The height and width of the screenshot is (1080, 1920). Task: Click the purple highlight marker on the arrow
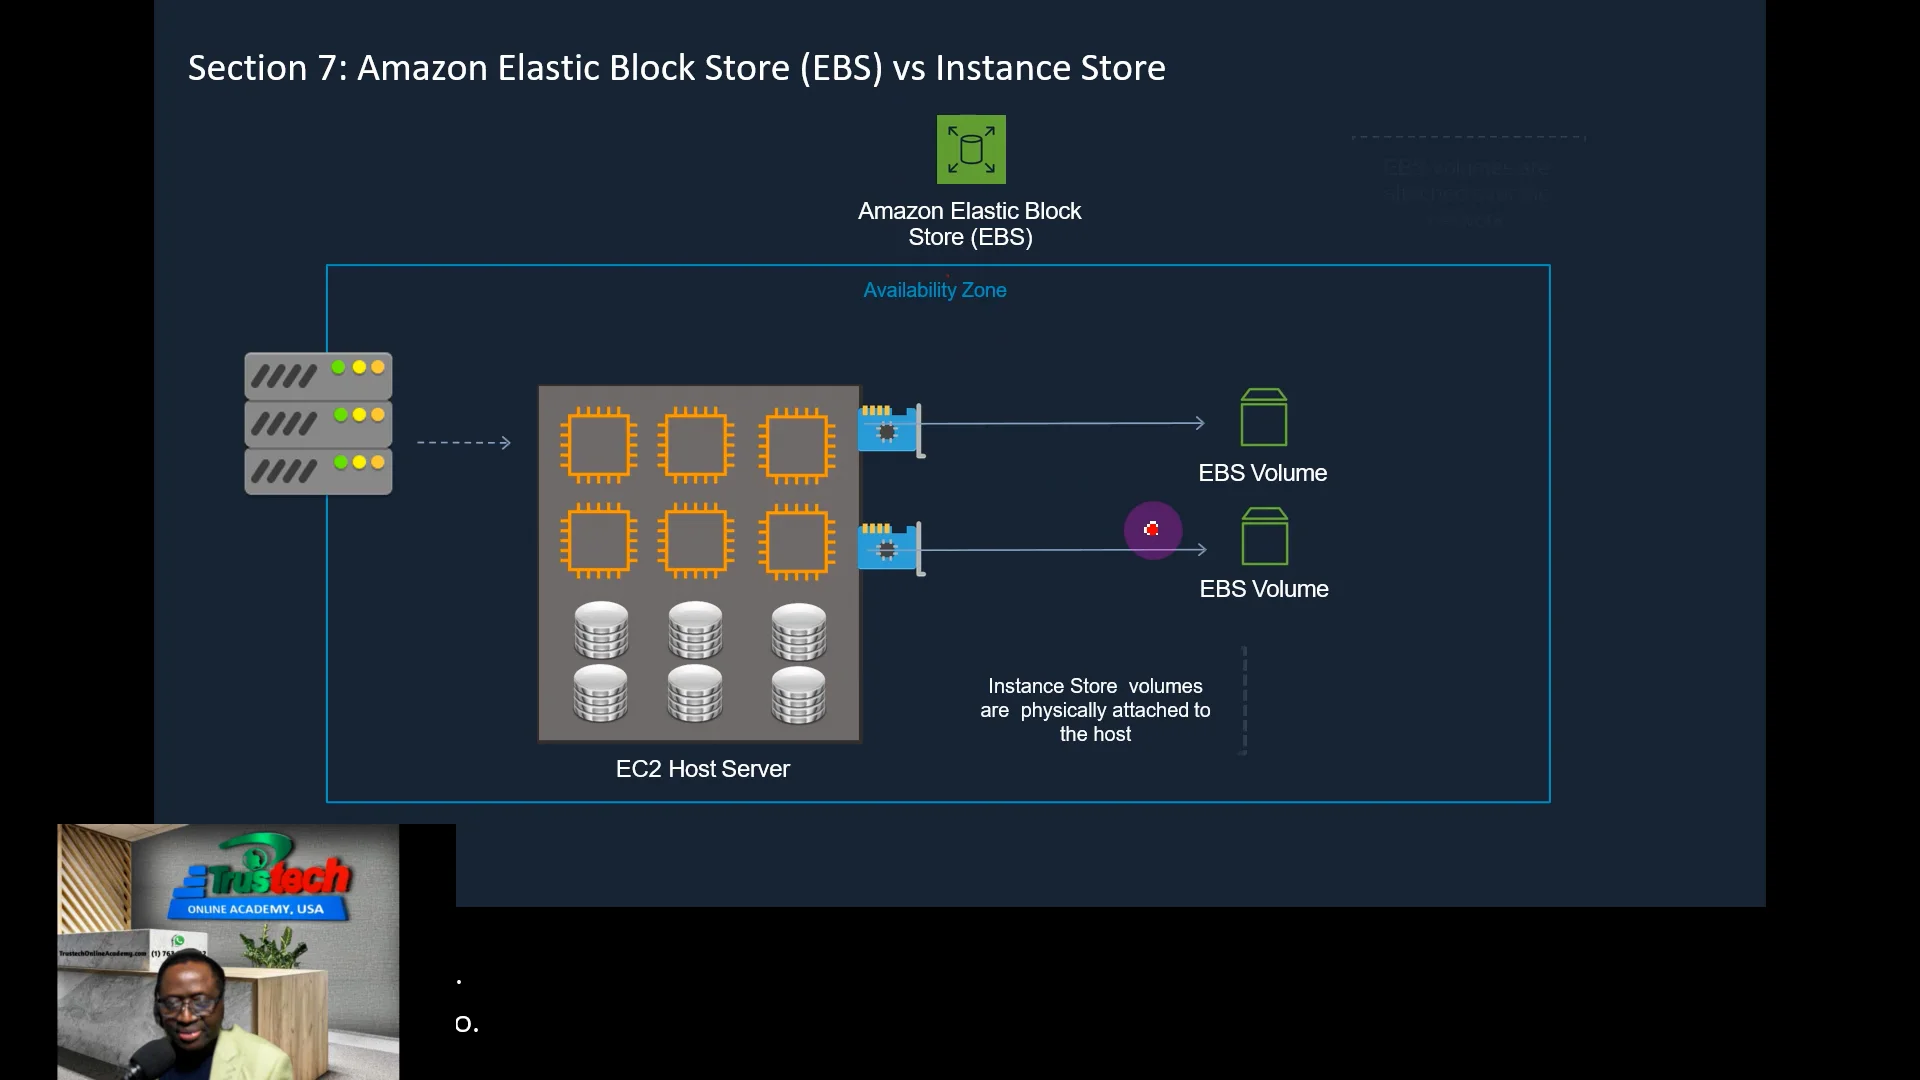click(x=1152, y=530)
